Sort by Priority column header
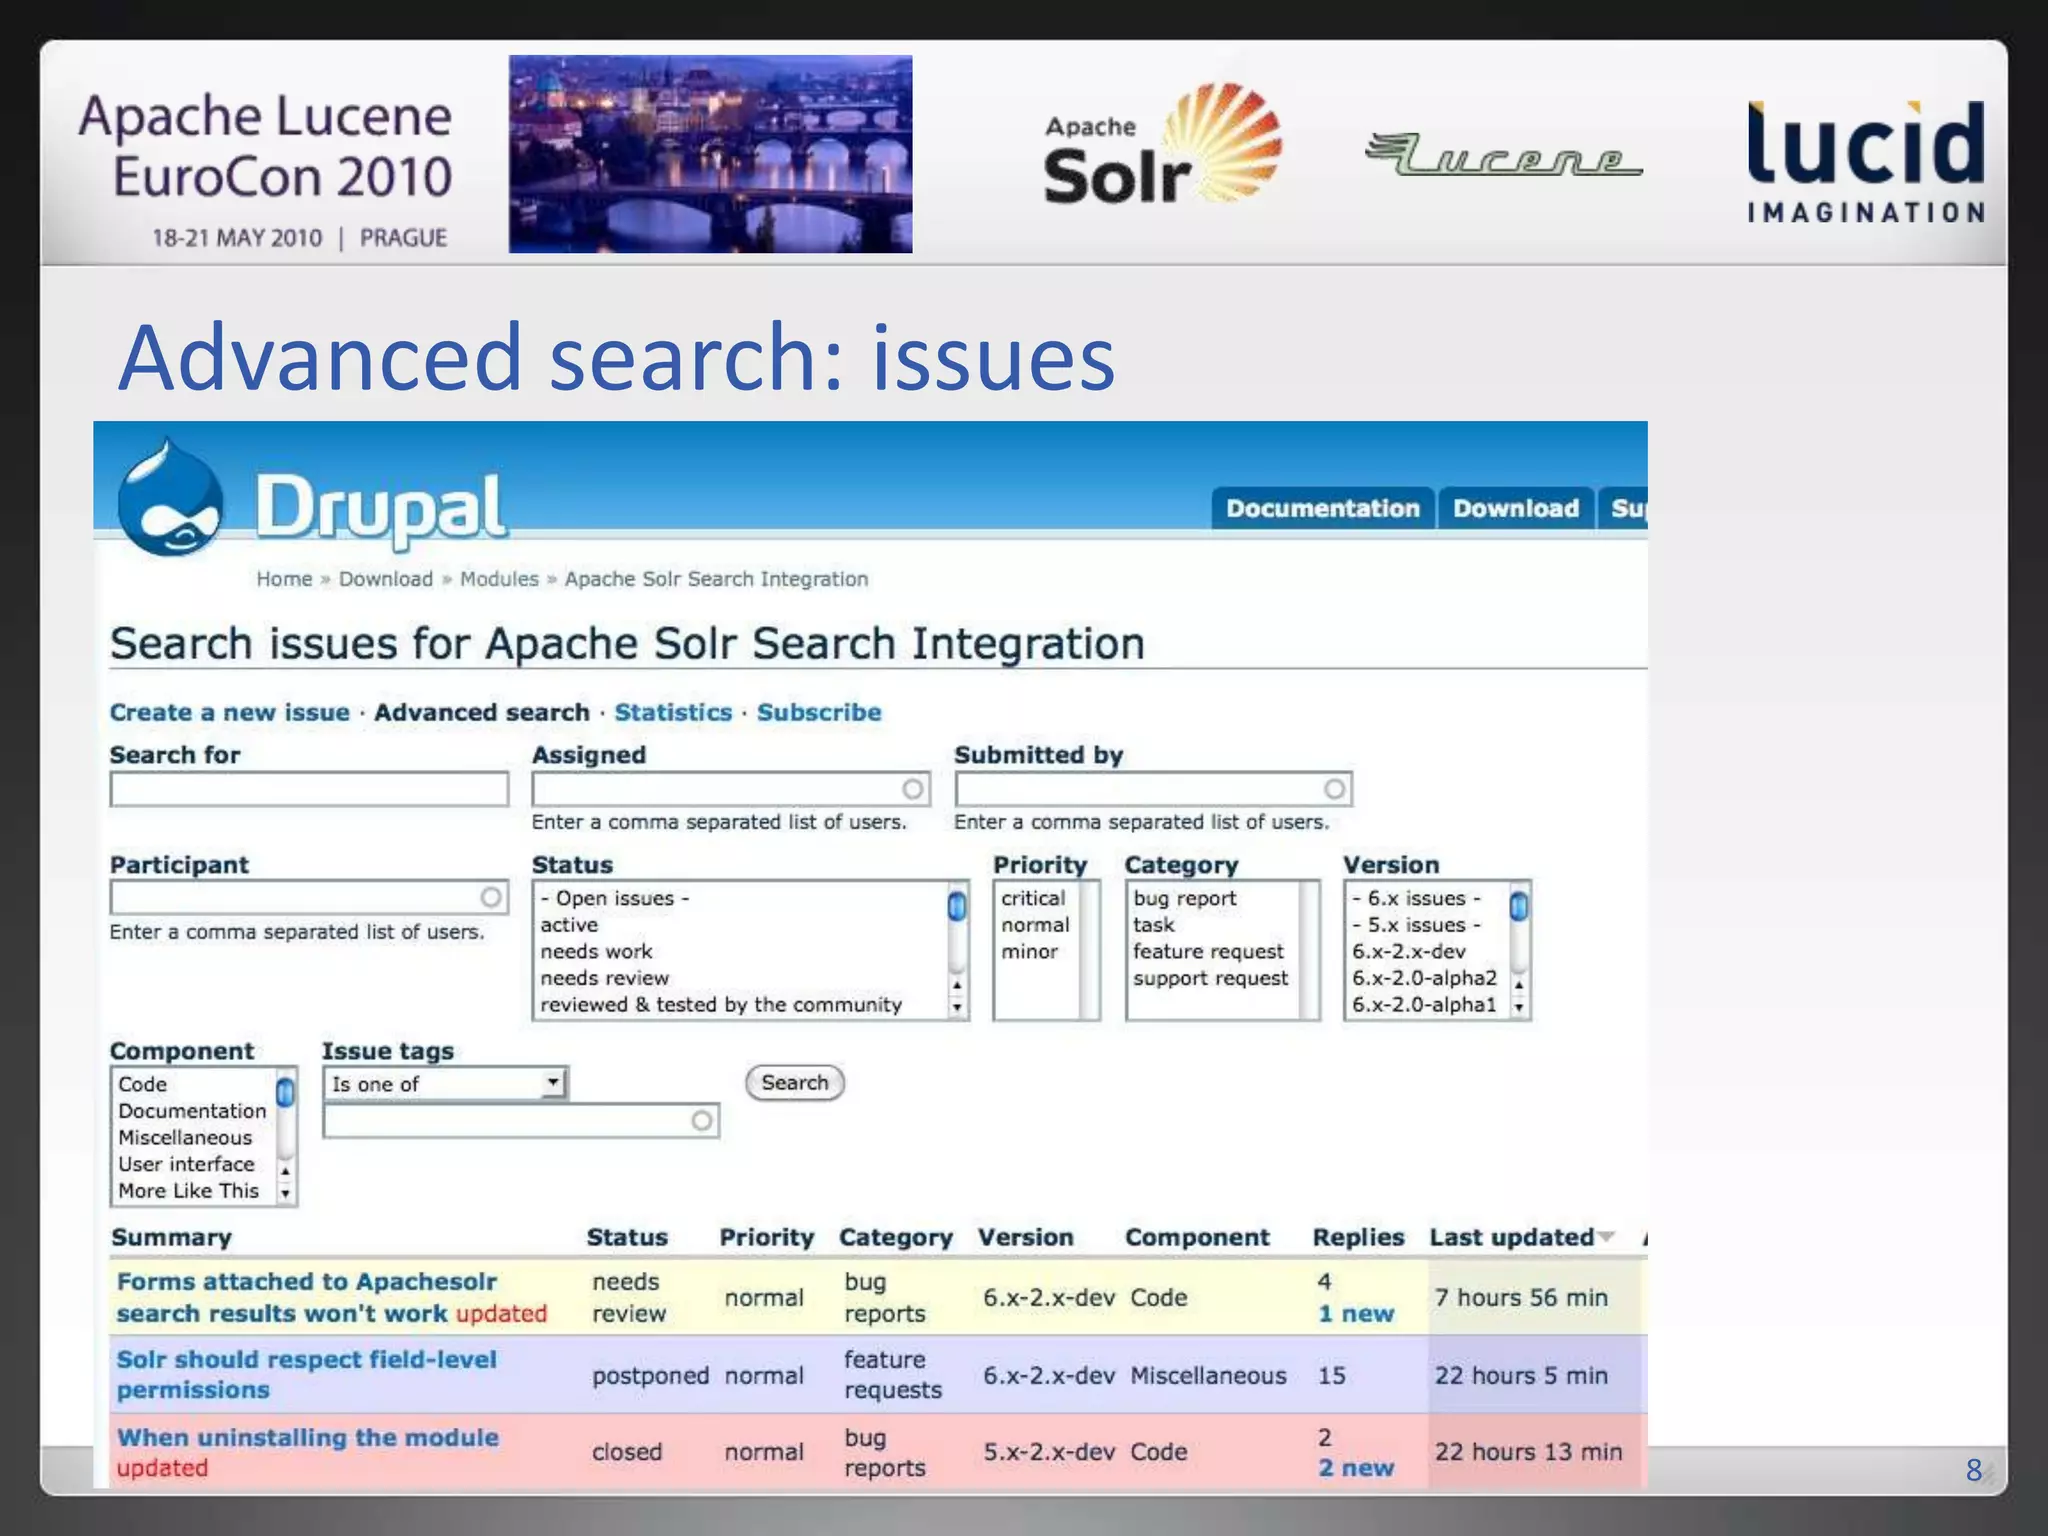The image size is (2048, 1536). pyautogui.click(x=767, y=1237)
